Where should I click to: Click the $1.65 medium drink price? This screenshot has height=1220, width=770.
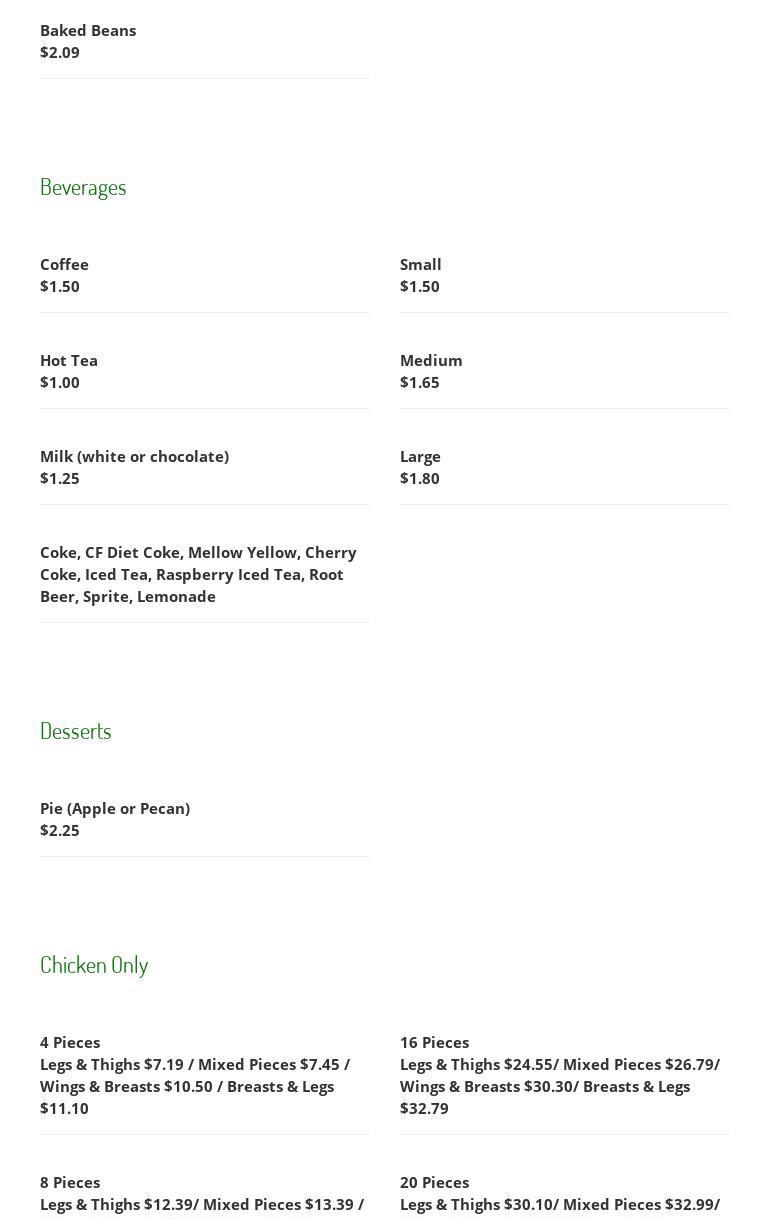click(x=420, y=383)
